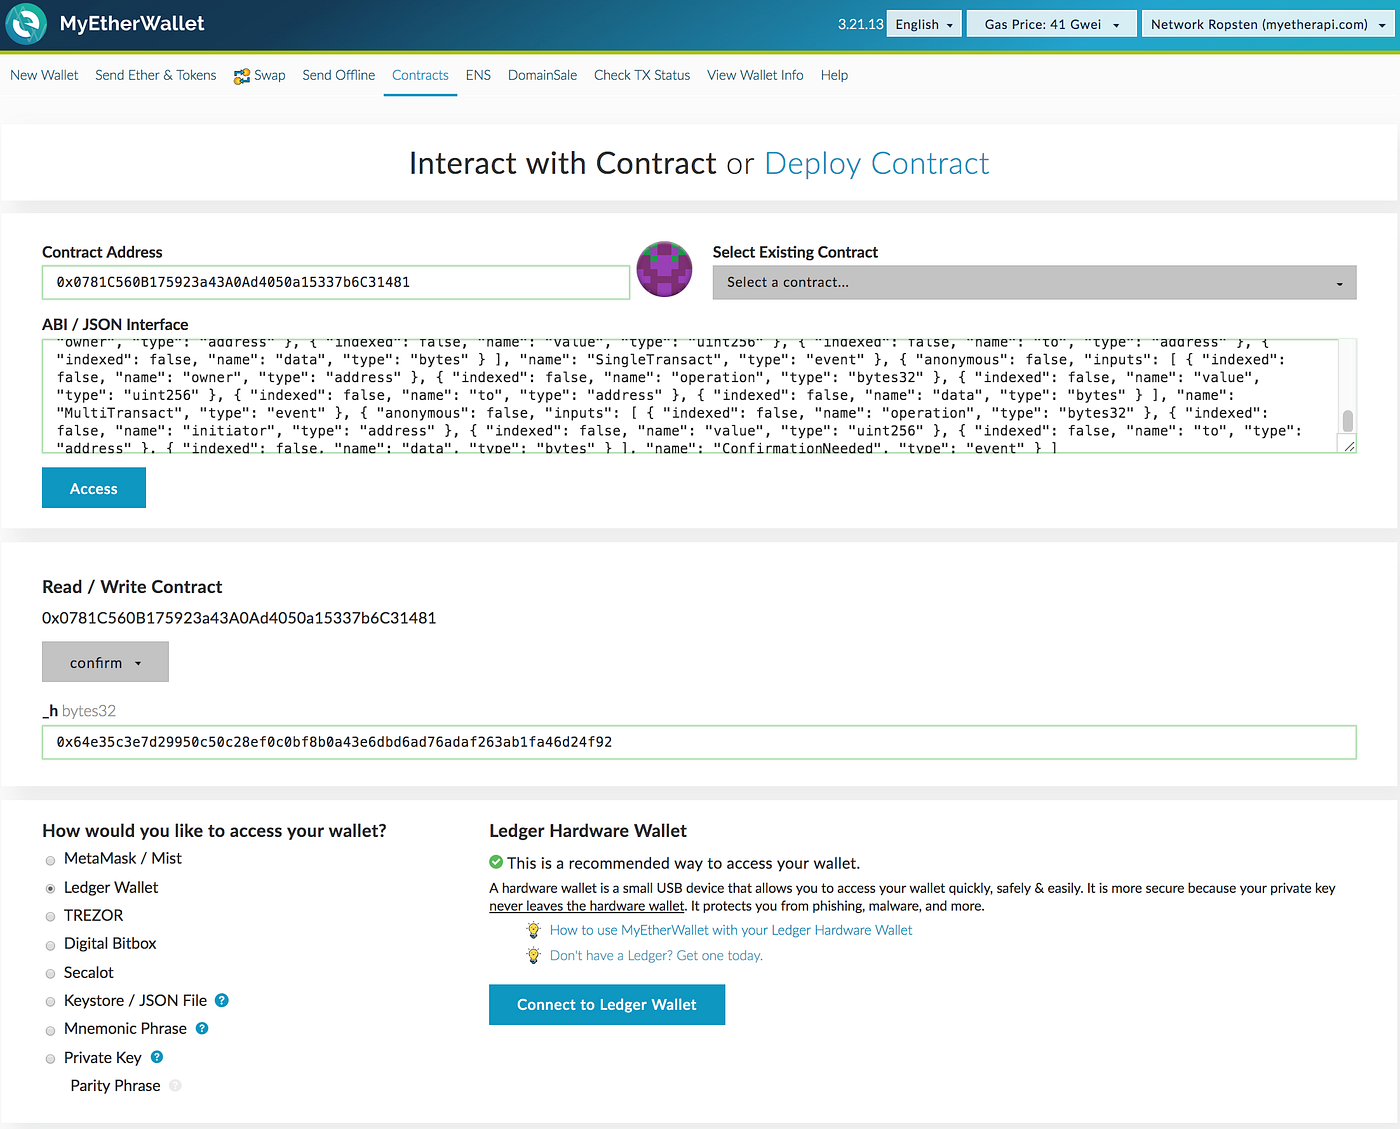
Task: Open the How to use MyEtherWallet with Ledger link
Action: click(731, 930)
